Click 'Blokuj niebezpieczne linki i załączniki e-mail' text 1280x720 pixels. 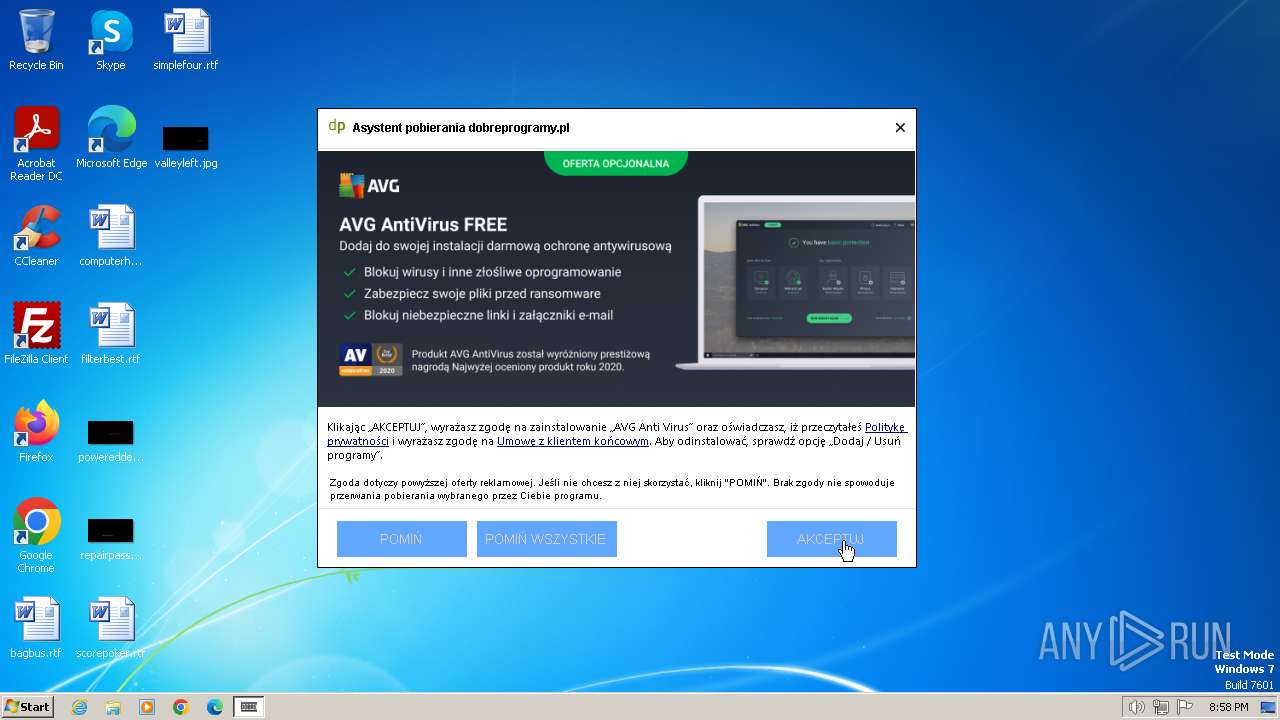coord(488,315)
